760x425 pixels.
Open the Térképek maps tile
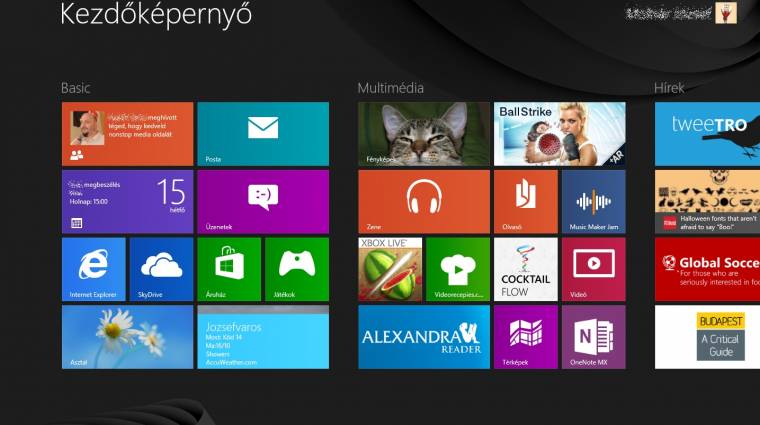526,337
